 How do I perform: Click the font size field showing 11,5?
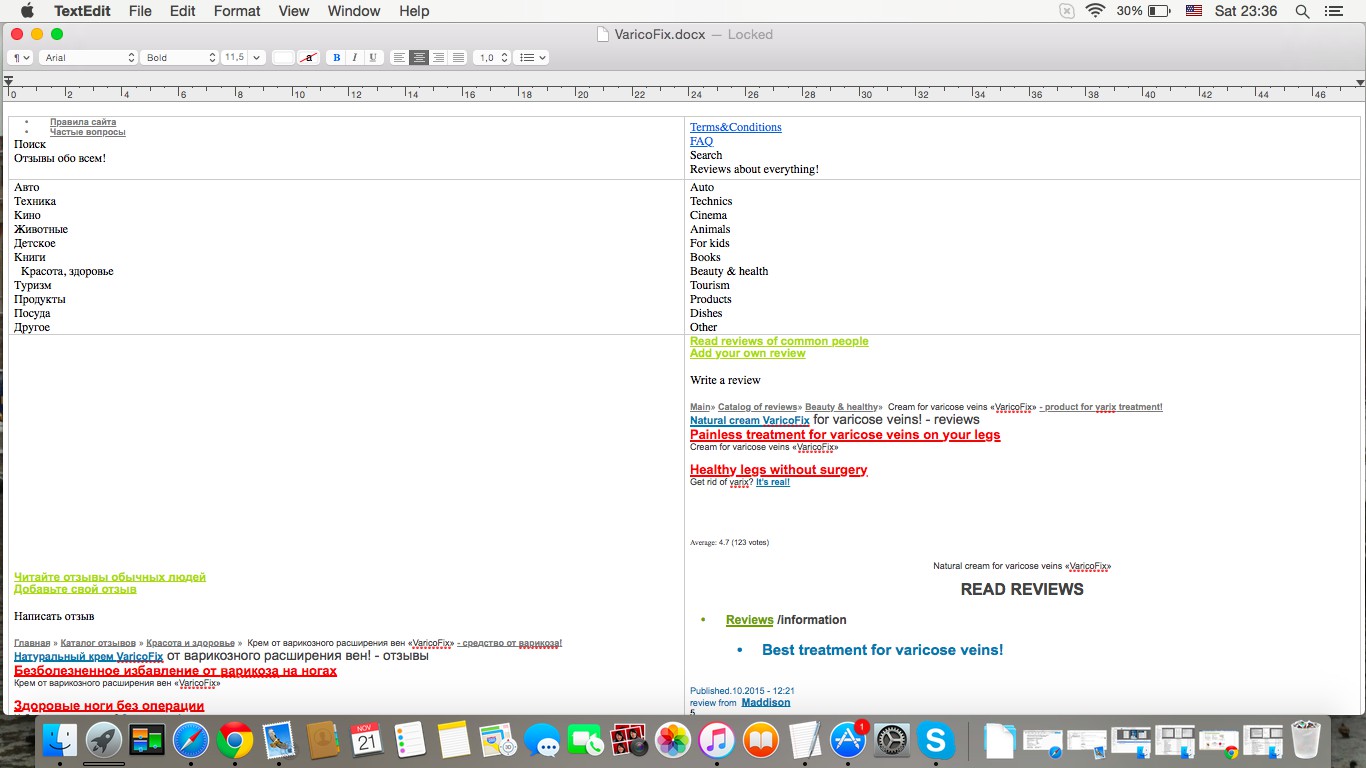pos(235,58)
